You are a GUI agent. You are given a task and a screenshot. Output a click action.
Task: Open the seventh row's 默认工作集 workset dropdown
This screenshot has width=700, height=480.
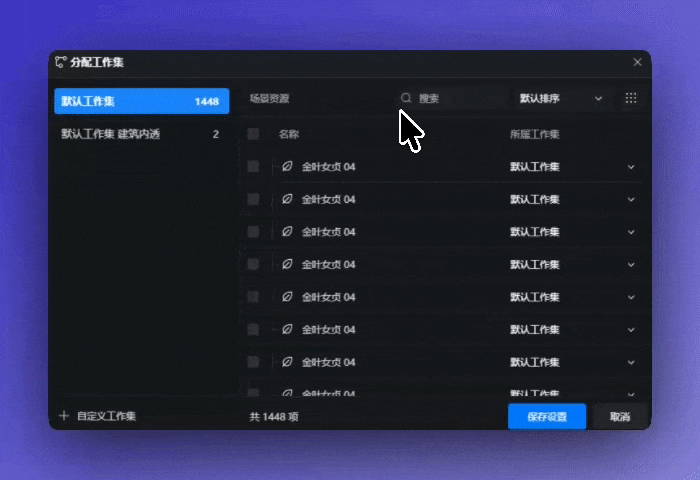coord(572,362)
